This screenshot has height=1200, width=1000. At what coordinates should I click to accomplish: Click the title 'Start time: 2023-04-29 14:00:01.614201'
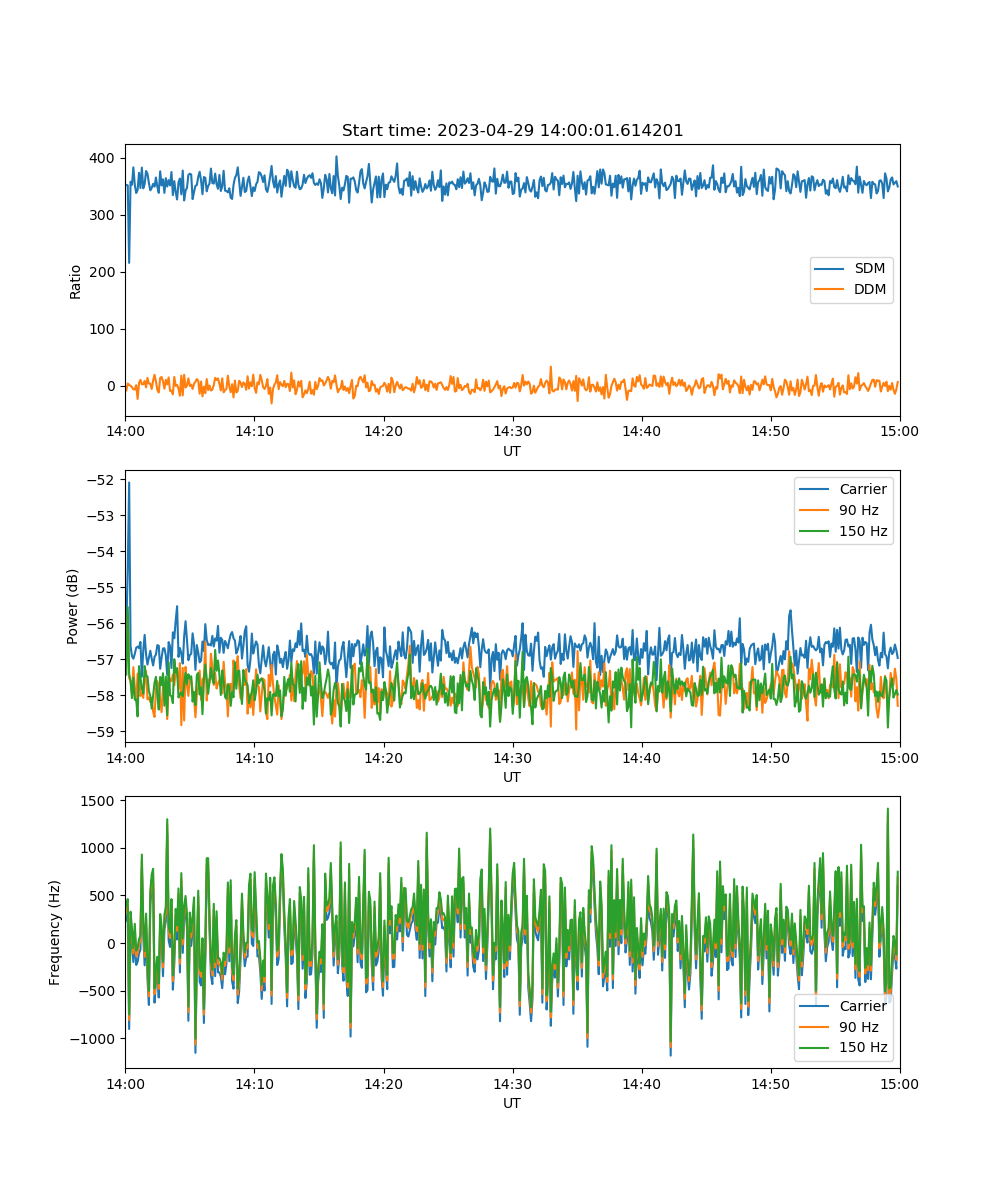(512, 131)
